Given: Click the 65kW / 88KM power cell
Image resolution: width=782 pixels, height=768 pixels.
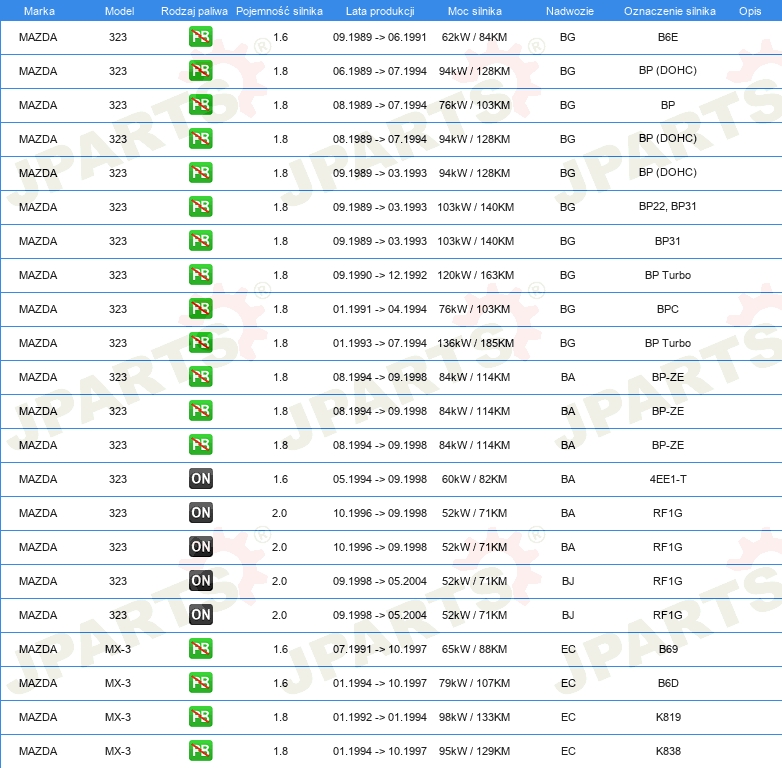Looking at the screenshot, I should click(x=474, y=649).
